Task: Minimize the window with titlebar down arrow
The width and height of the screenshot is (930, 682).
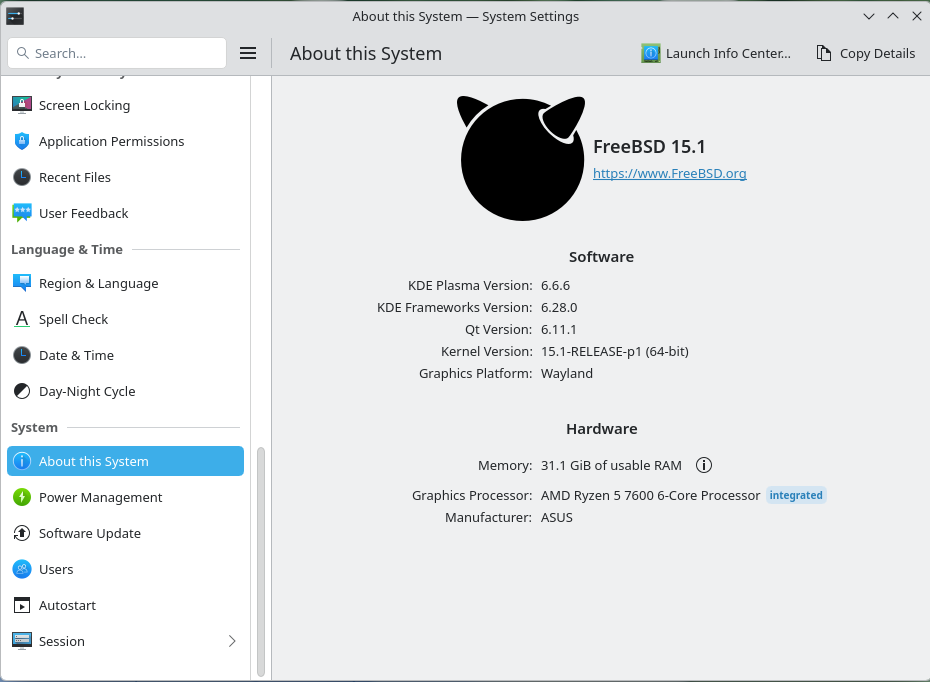Action: pos(869,16)
